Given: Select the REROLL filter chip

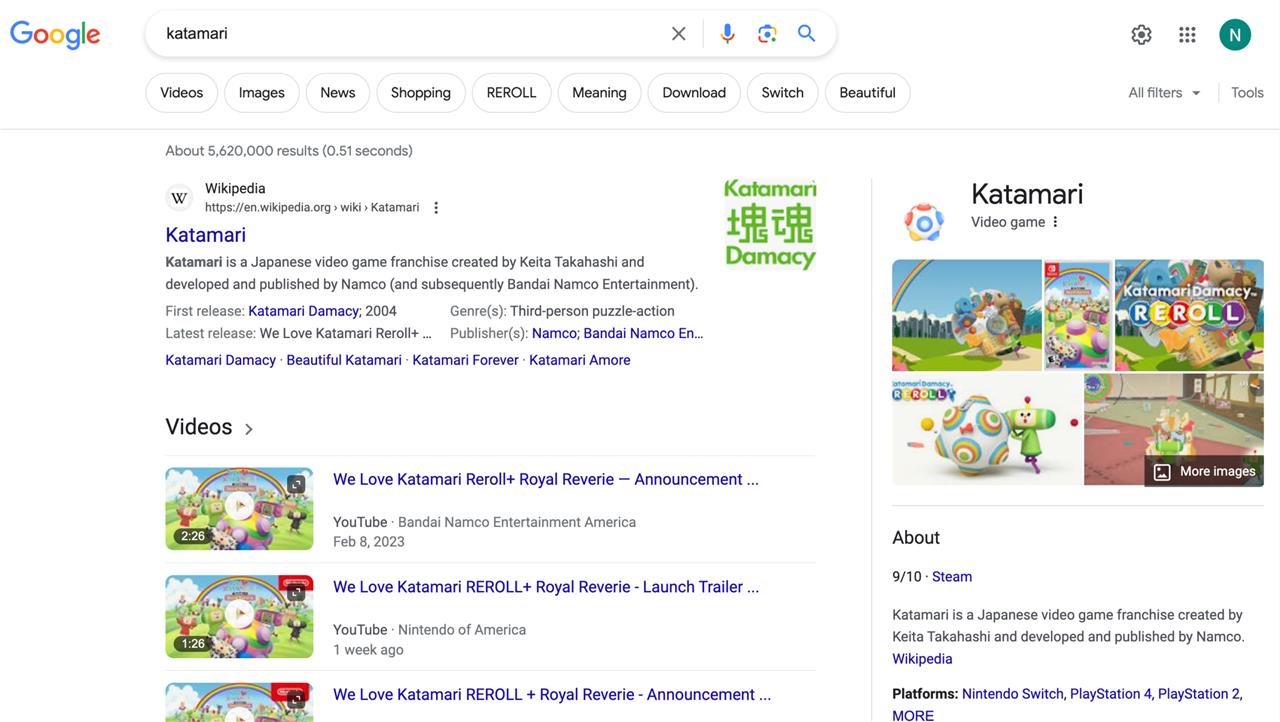Looking at the screenshot, I should (x=511, y=93).
